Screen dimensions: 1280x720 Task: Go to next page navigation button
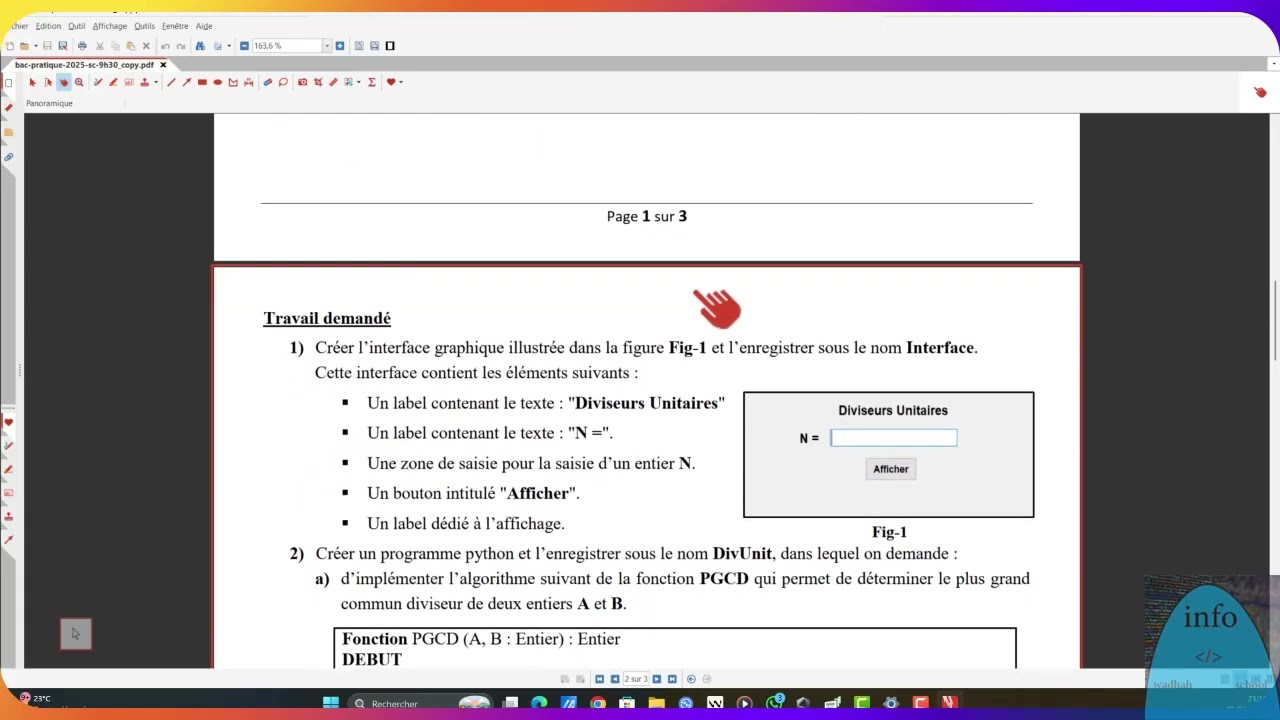[657, 679]
